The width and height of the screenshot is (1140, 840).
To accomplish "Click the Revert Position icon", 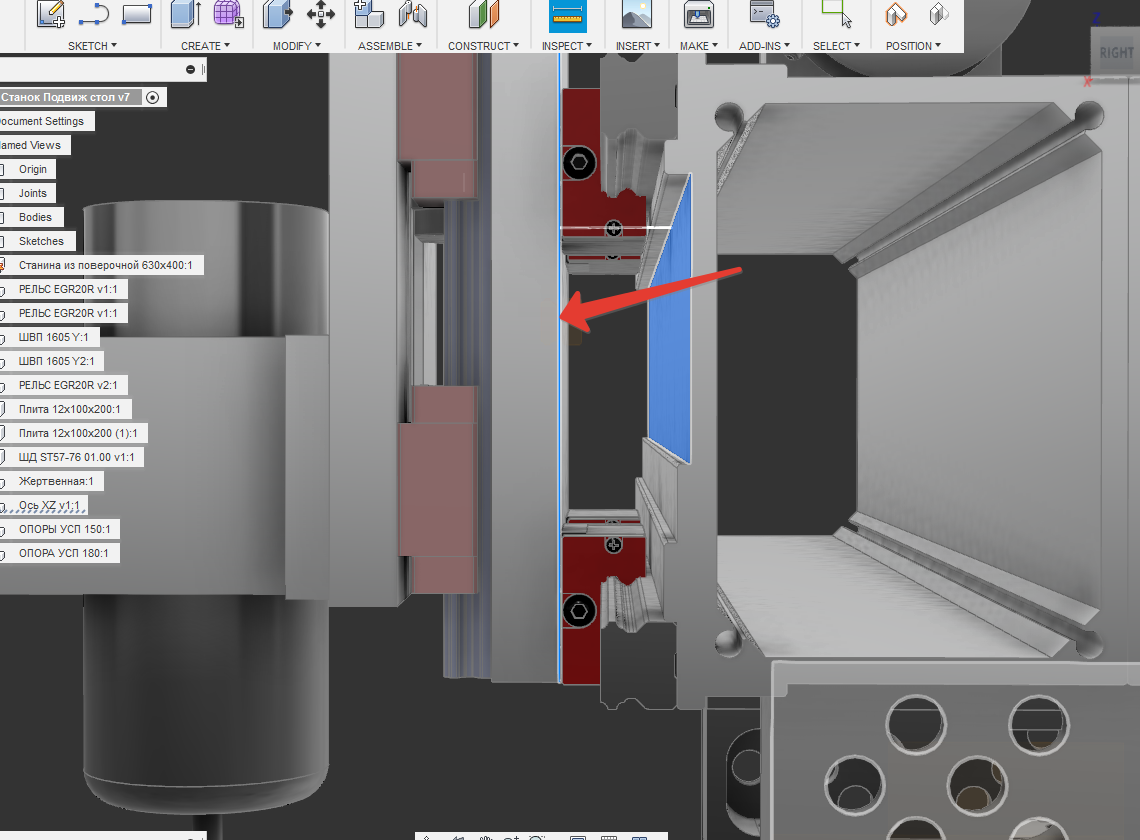I will pos(939,15).
